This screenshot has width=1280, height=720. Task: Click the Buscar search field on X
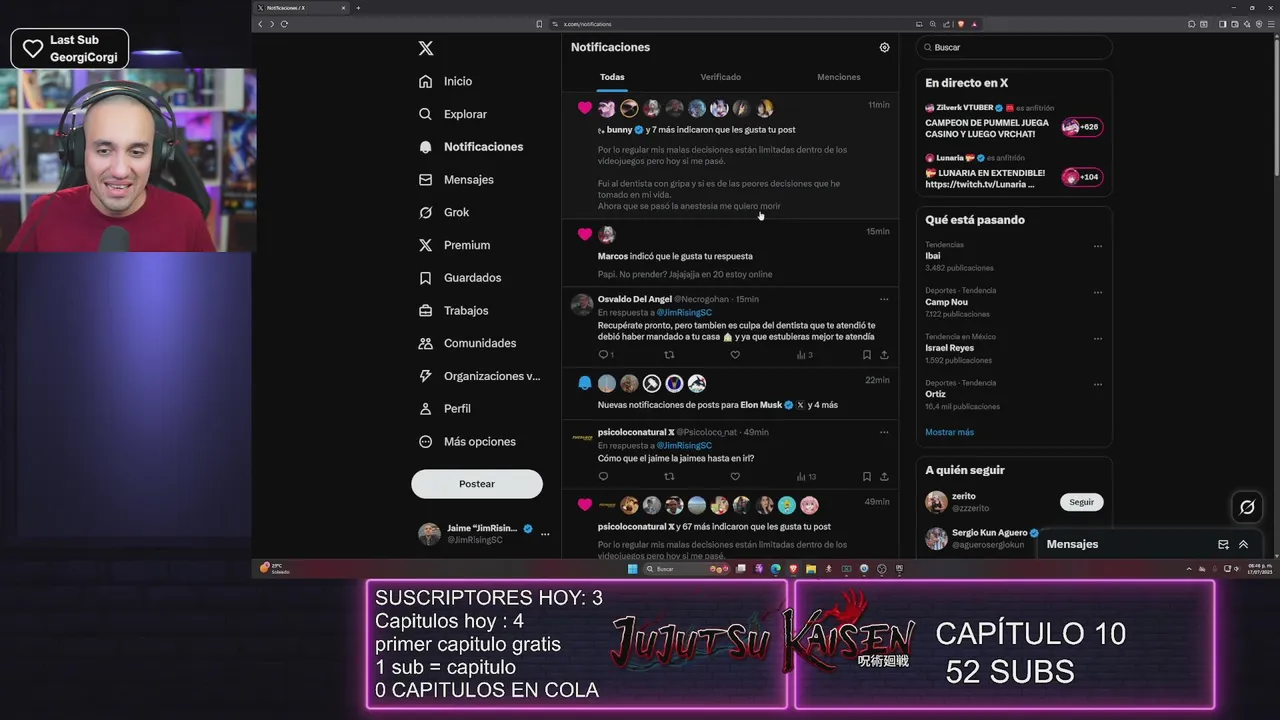tap(1014, 47)
